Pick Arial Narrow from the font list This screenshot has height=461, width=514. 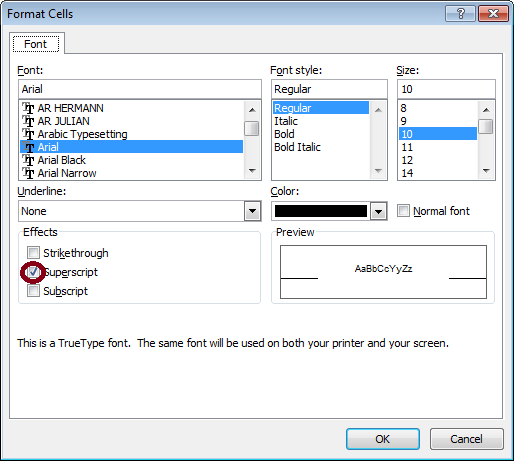[x=132, y=173]
